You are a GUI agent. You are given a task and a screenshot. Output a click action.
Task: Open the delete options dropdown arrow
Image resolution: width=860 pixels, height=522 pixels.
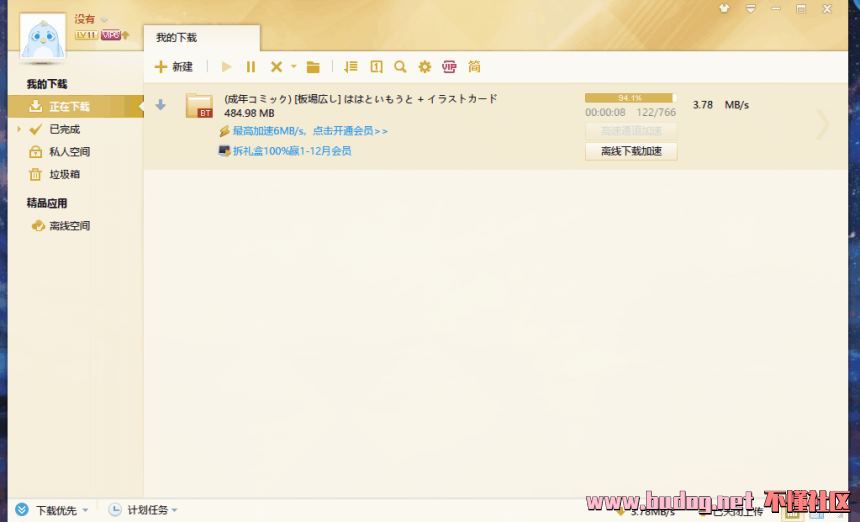[293, 67]
